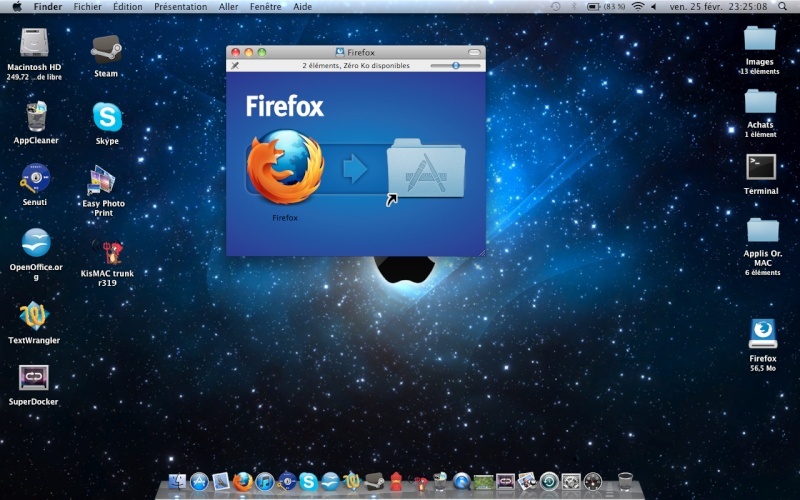Open the Wi-Fi status menu

[638, 7]
